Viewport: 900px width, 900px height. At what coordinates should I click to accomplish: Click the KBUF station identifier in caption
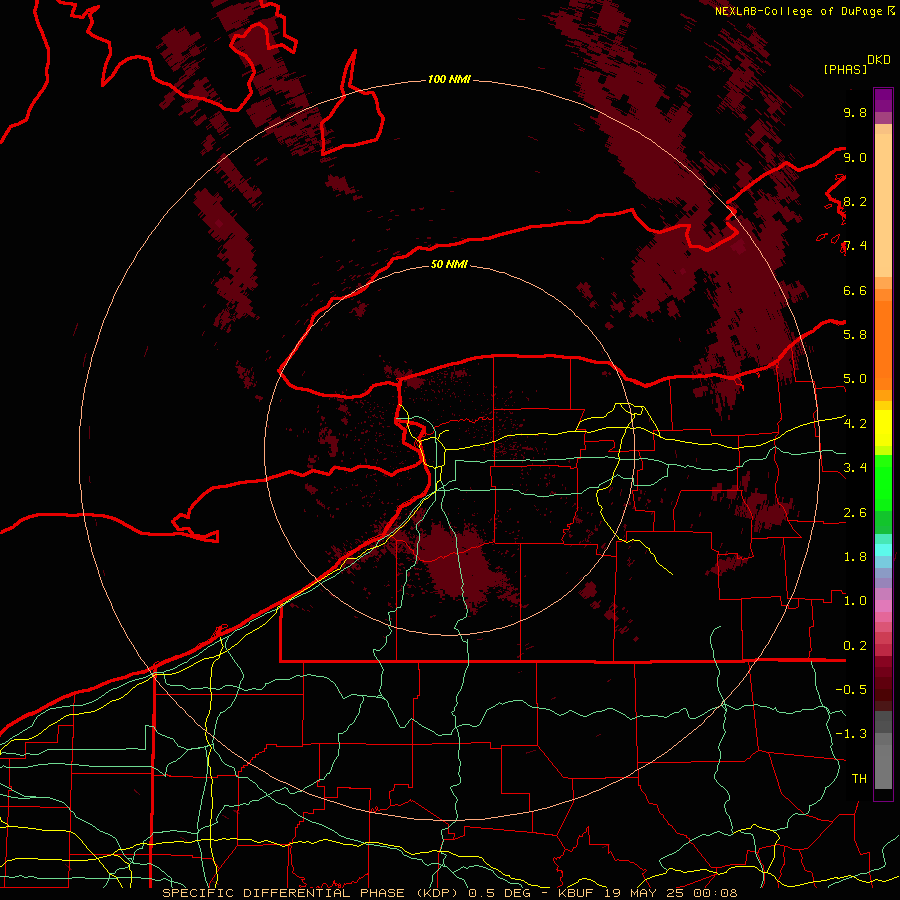point(581,893)
